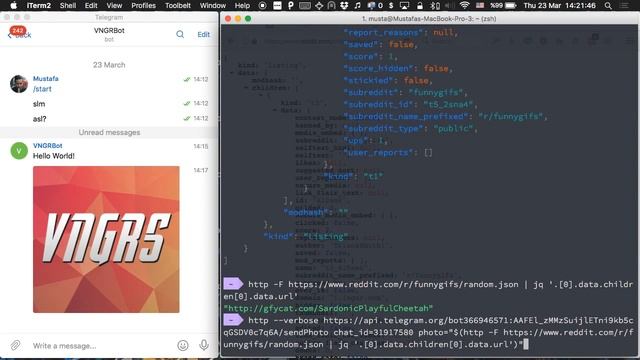Screen dimensions: 640x360
Task: Click the Dropbox menu bar icon
Action: coord(344,5)
